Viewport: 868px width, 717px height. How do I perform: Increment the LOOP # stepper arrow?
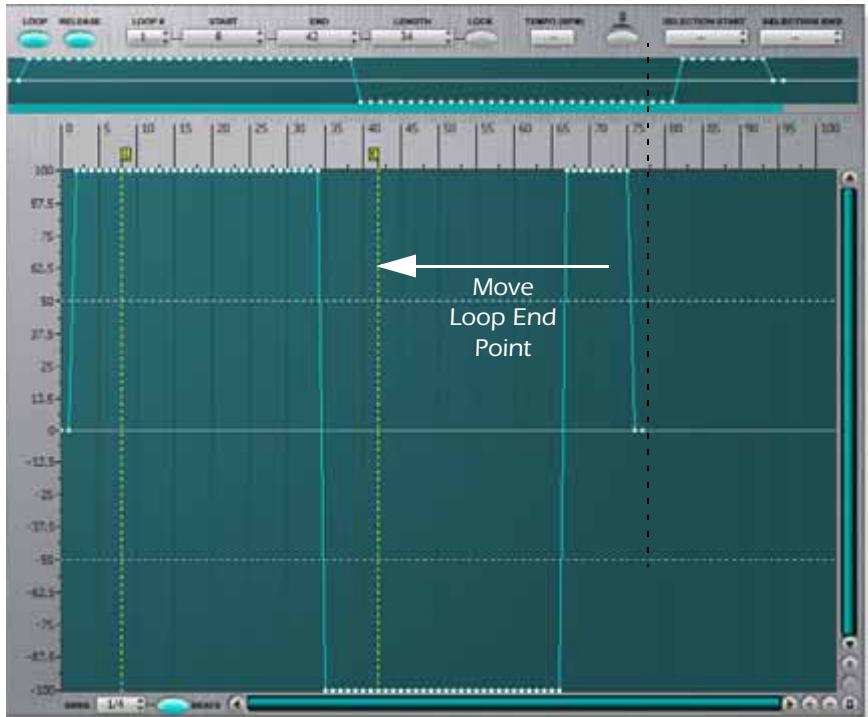[166, 34]
